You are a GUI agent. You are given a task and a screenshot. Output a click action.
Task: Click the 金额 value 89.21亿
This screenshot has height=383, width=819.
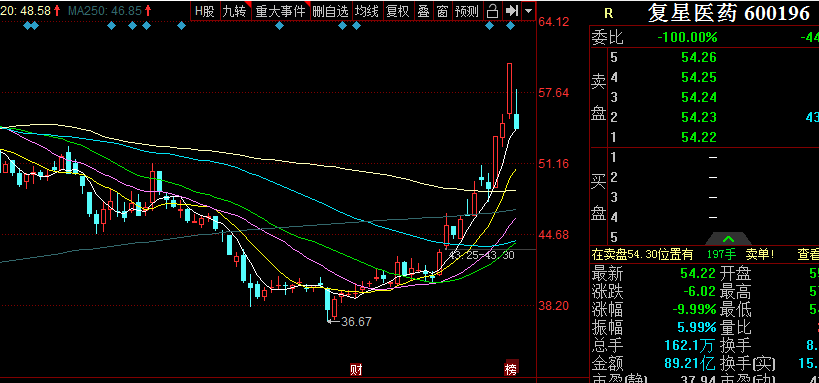[x=689, y=363]
